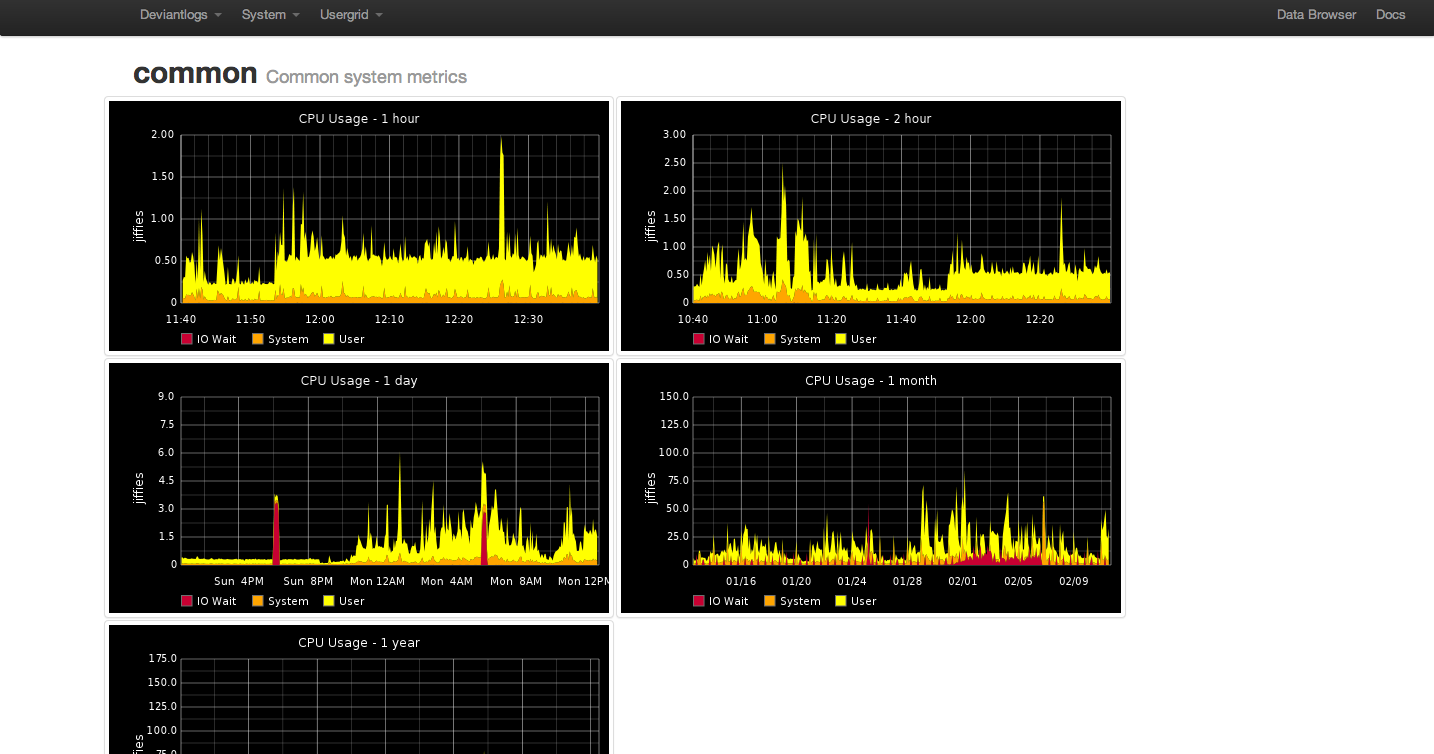Open the Docs link
Image resolution: width=1434 pixels, height=754 pixels.
coord(1390,15)
